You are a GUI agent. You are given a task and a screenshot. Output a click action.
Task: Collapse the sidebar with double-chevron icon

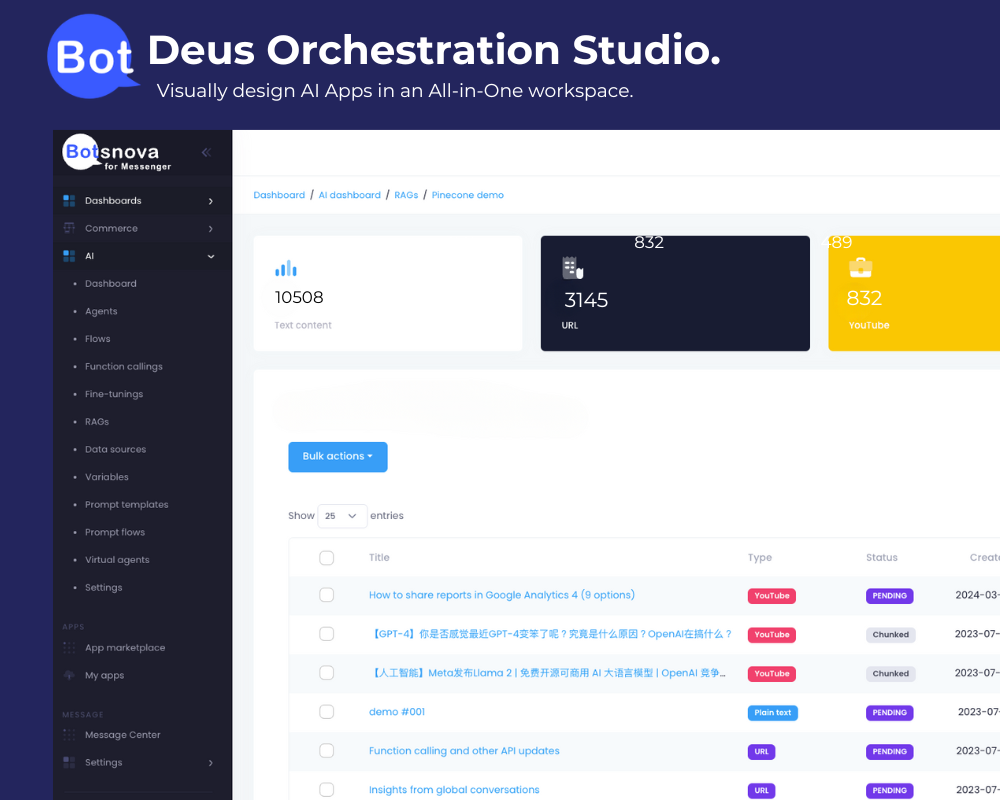click(206, 153)
